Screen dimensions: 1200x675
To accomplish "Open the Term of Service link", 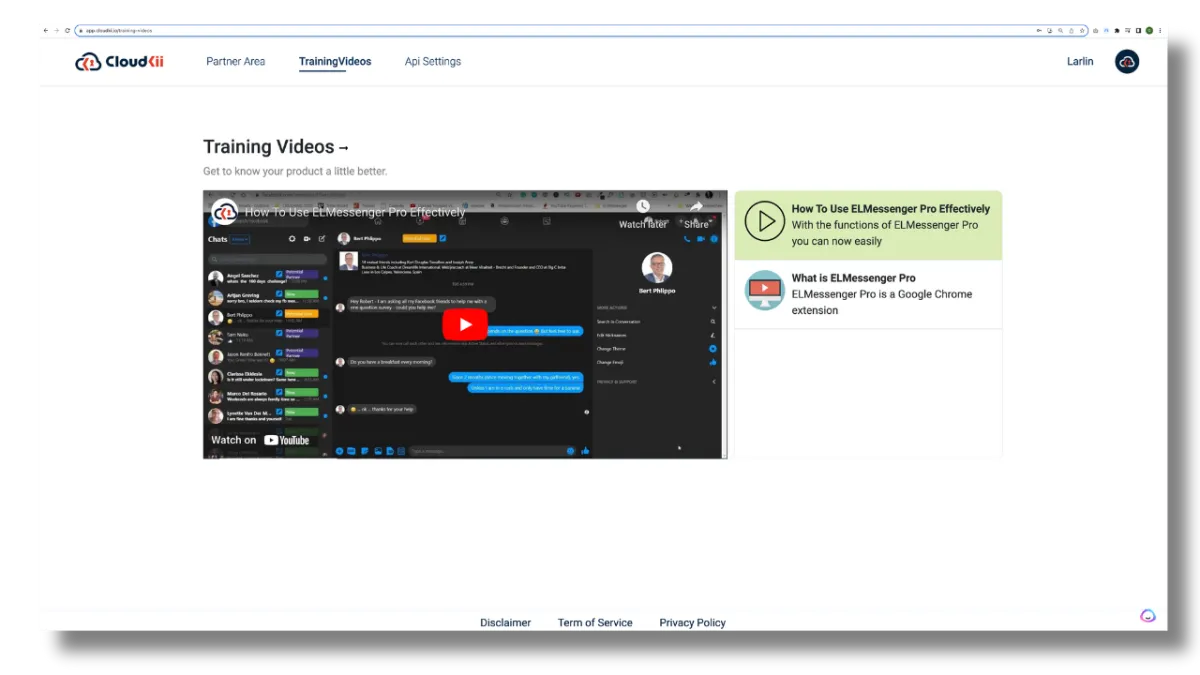I will coord(595,622).
